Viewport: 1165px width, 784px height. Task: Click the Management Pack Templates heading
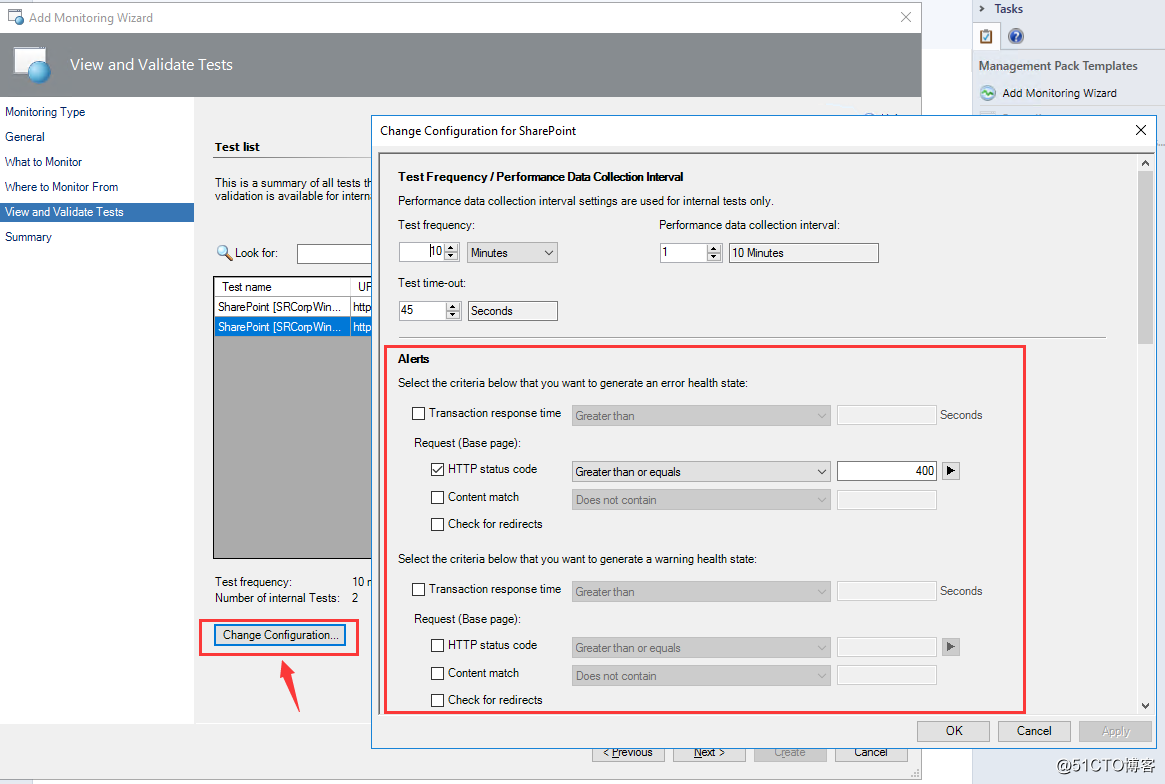pos(1057,65)
